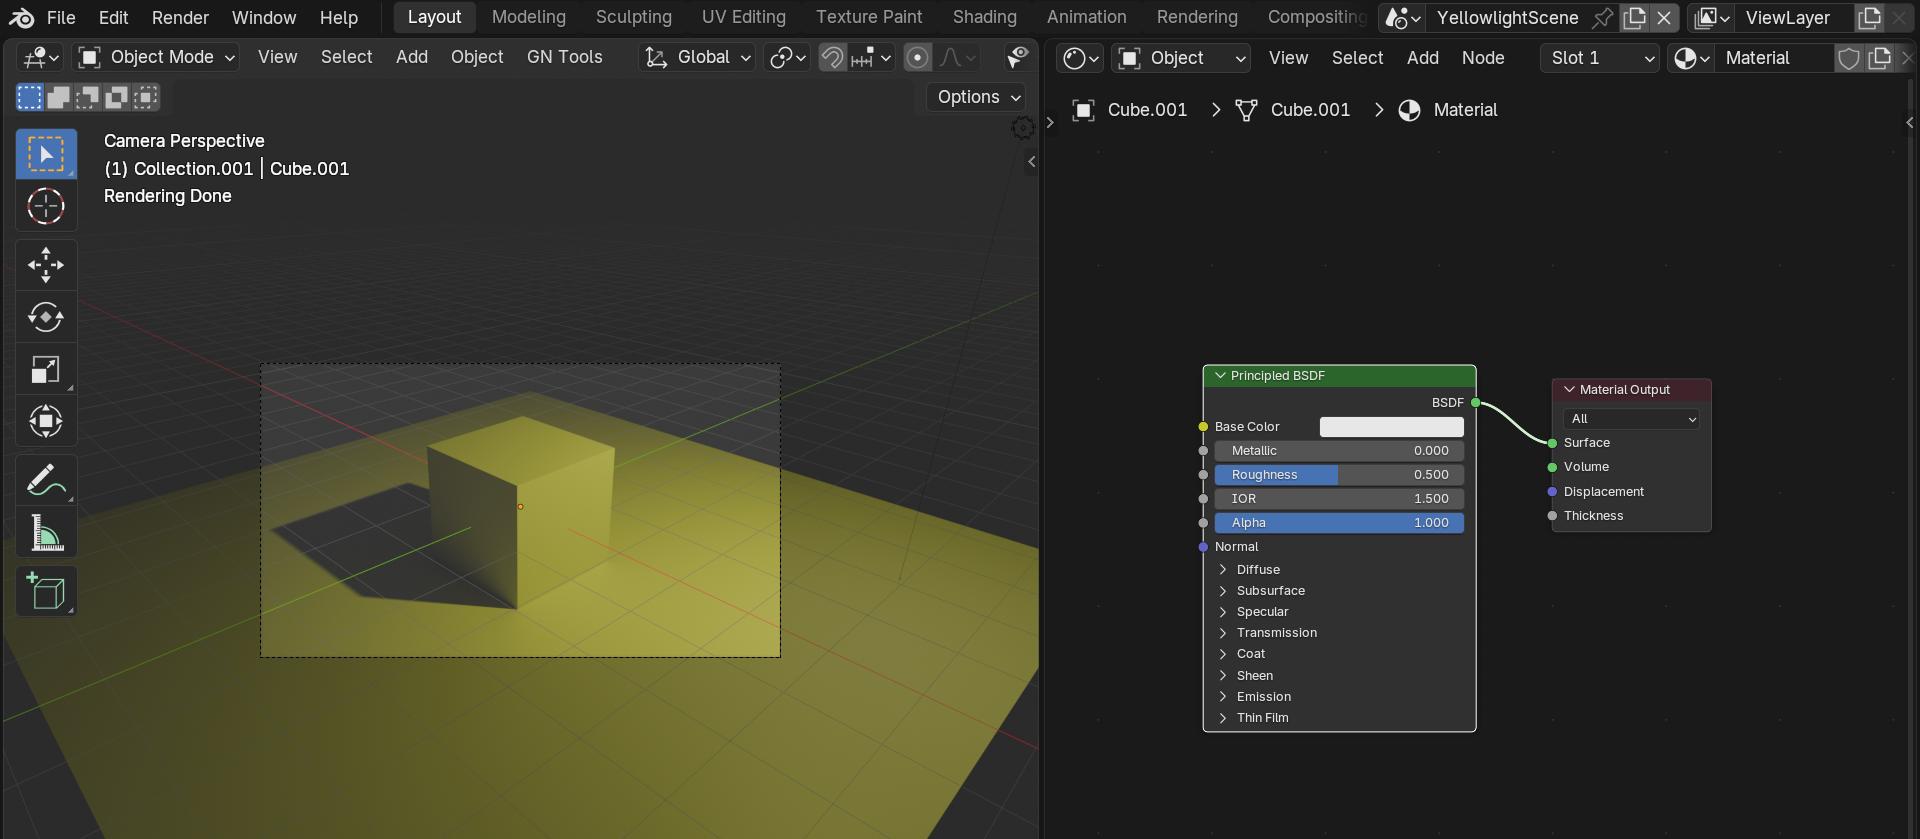The image size is (1920, 839).
Task: Collapse the Material Output node
Action: [1569, 390]
